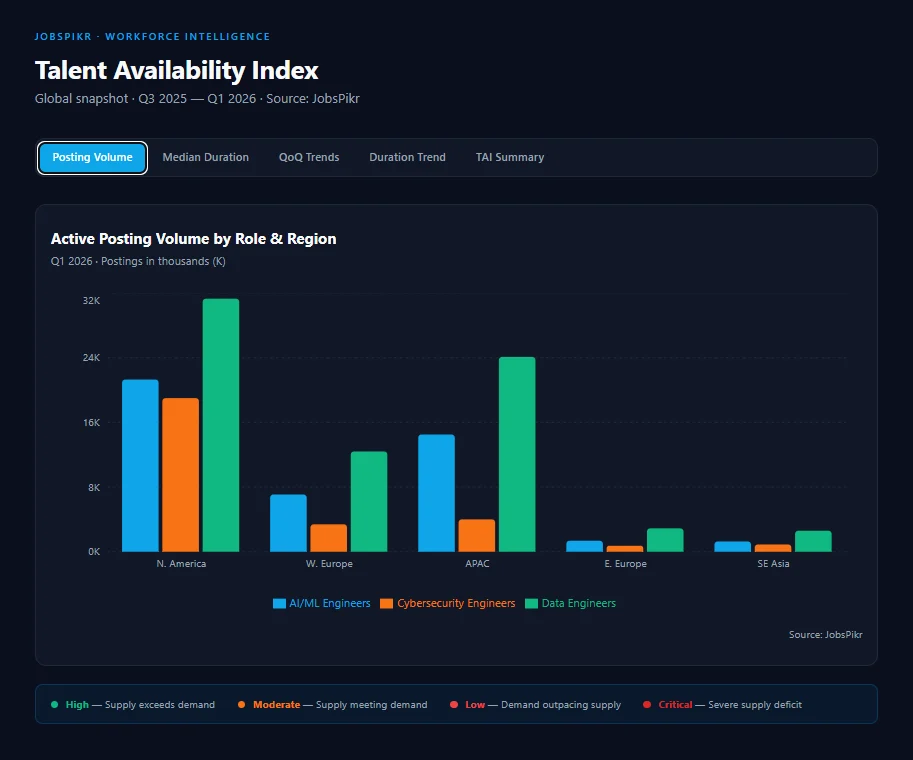Screen dimensions: 913x760
Task: Click Workforce Intelligence header link
Action: 187,36
